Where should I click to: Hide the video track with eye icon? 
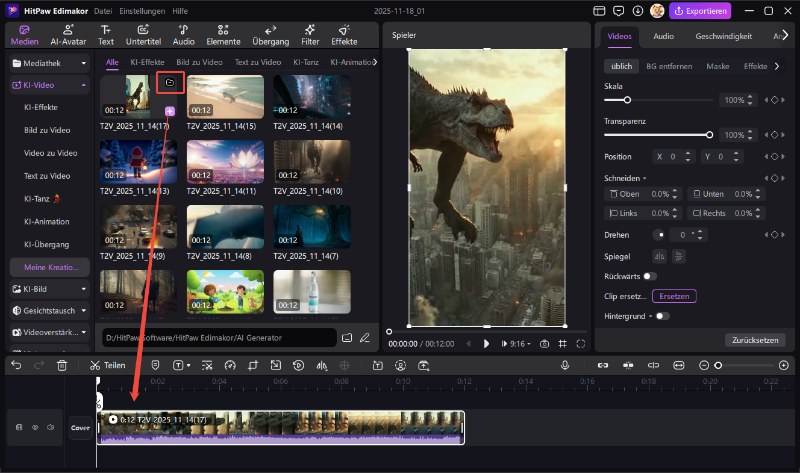35,428
